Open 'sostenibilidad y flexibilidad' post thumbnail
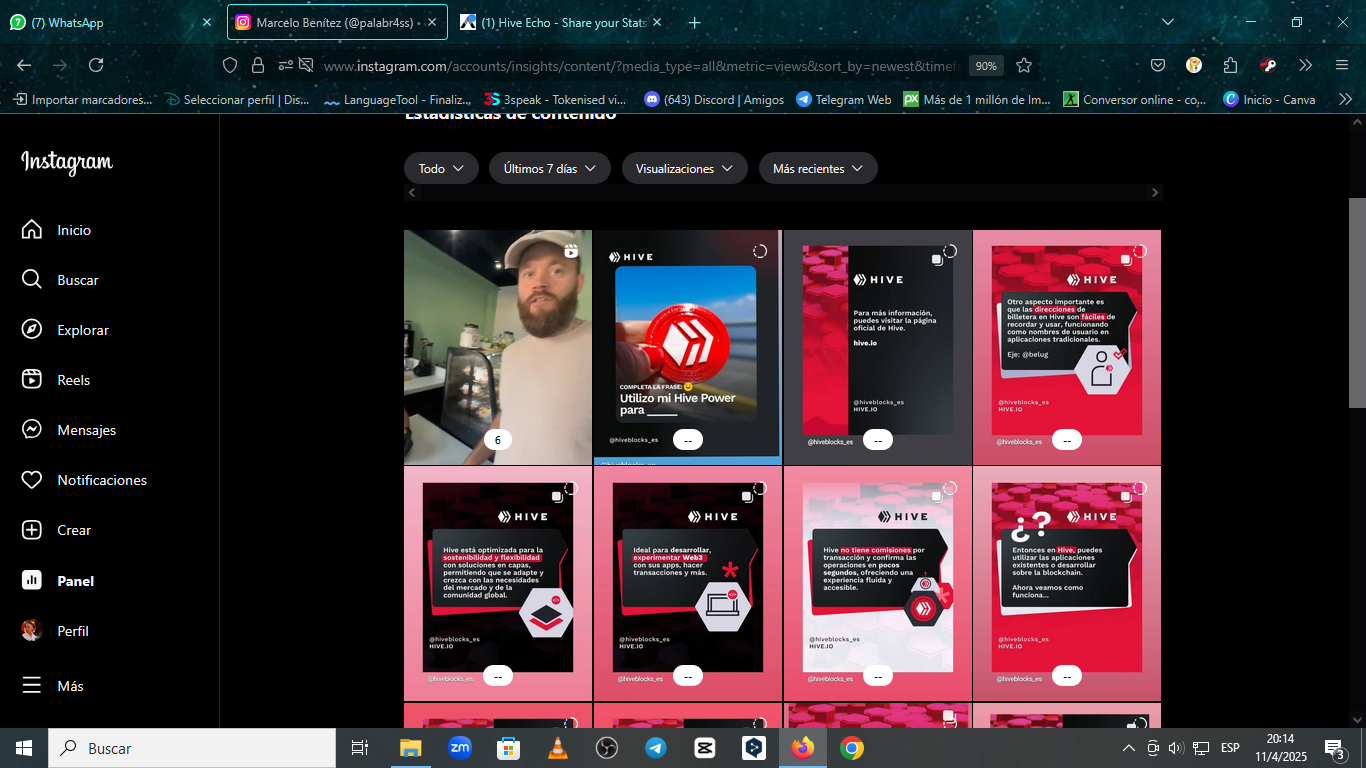The width and height of the screenshot is (1366, 768). click(498, 583)
